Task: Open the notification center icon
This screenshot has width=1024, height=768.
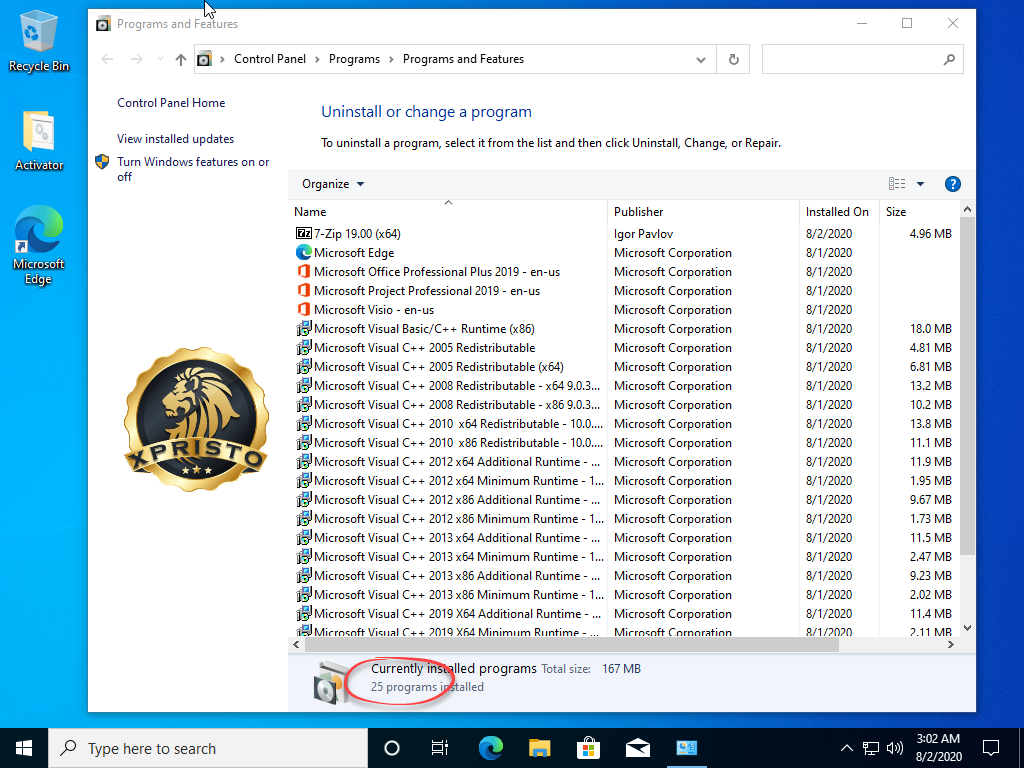Action: (991, 748)
